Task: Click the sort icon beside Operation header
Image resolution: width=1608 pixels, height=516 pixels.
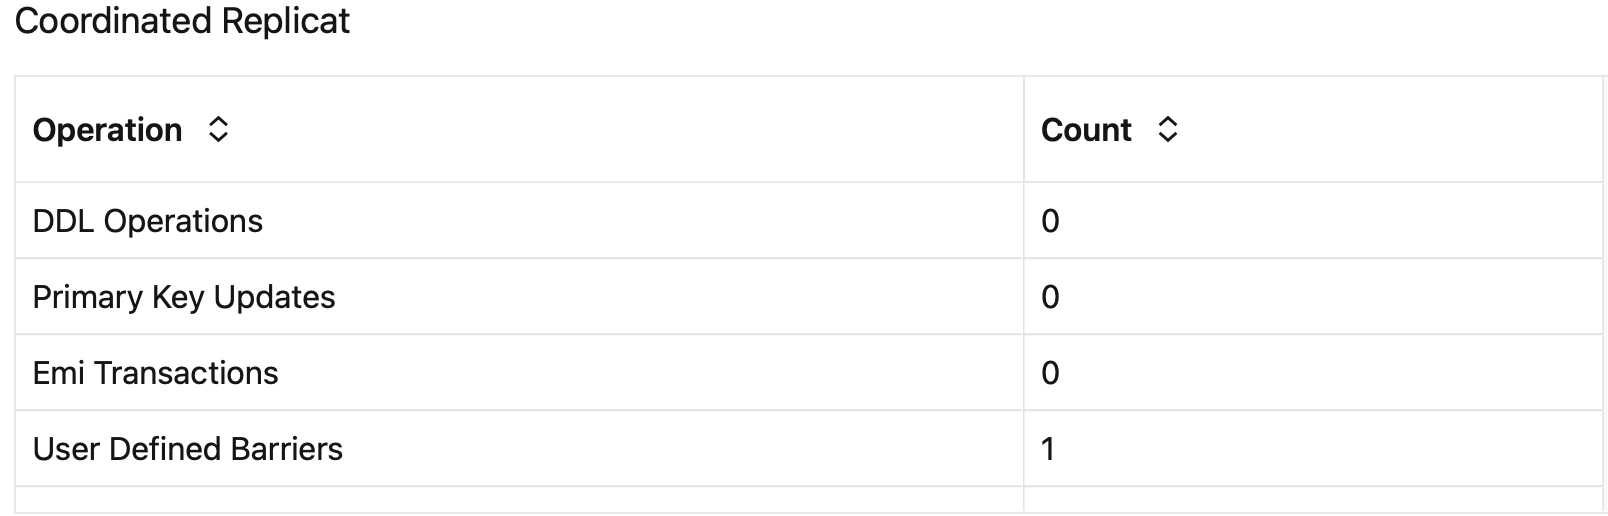Action: coord(218,130)
